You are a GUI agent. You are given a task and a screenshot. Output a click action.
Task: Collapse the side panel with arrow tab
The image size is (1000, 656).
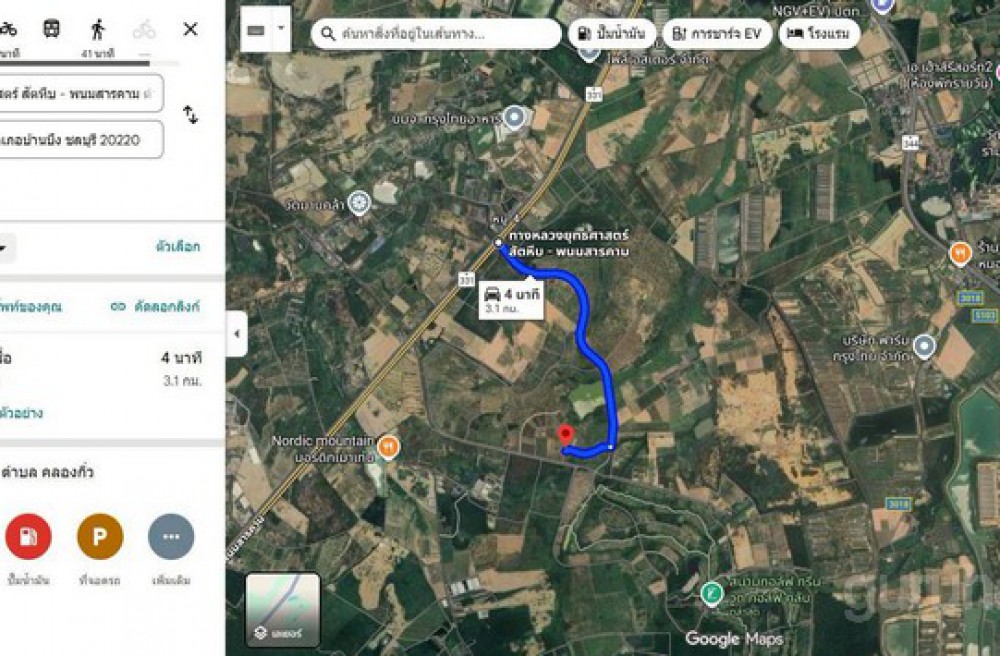237,333
